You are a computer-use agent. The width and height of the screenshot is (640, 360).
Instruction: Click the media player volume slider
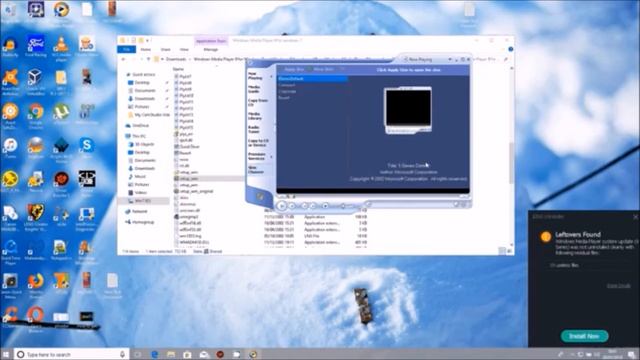tap(346, 206)
